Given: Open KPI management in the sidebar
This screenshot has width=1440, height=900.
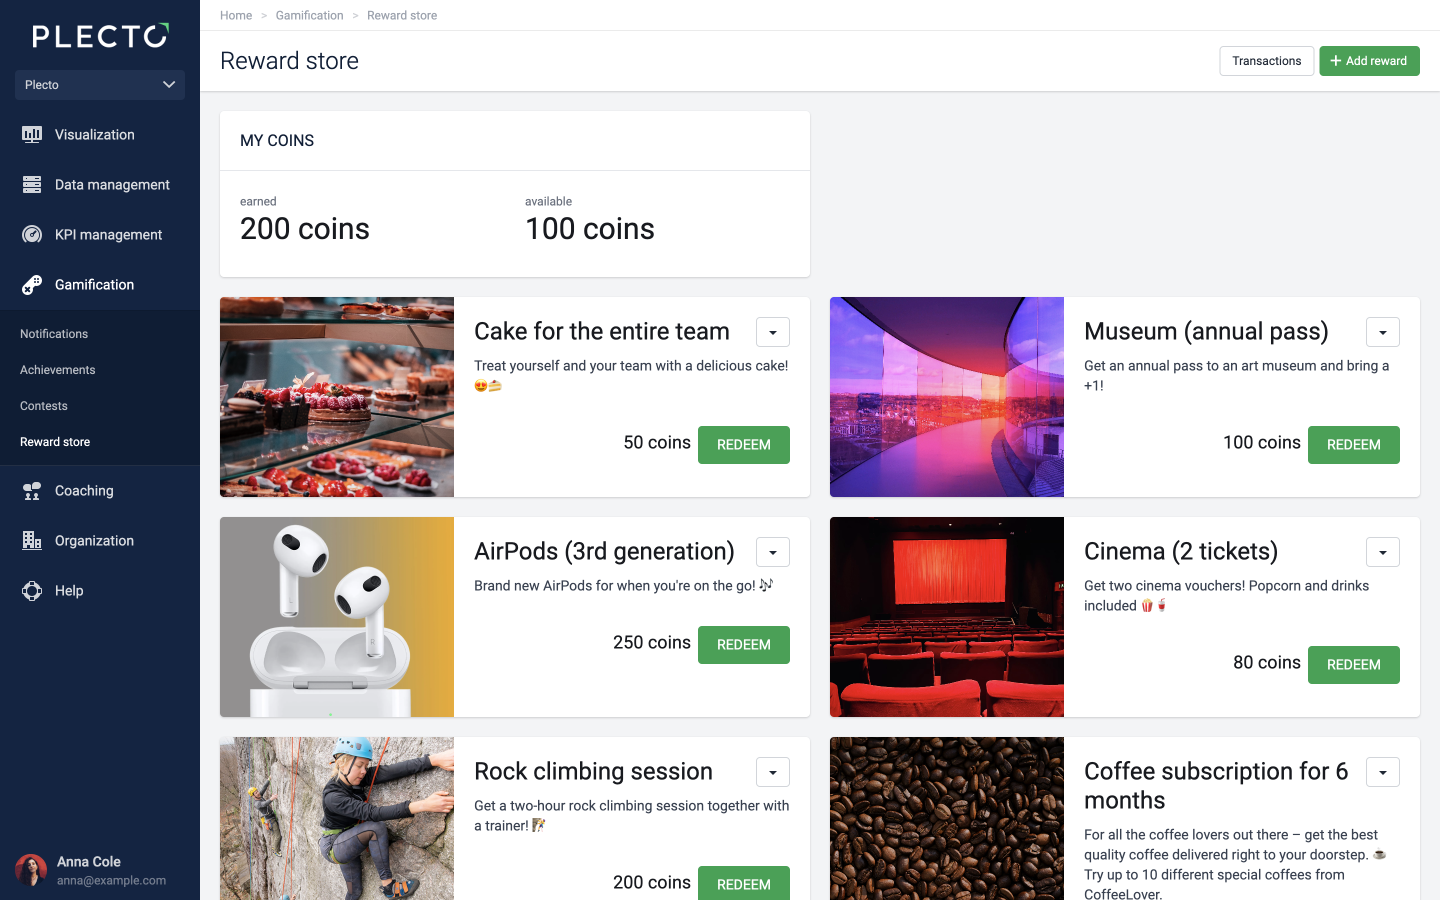Looking at the screenshot, I should 100,234.
